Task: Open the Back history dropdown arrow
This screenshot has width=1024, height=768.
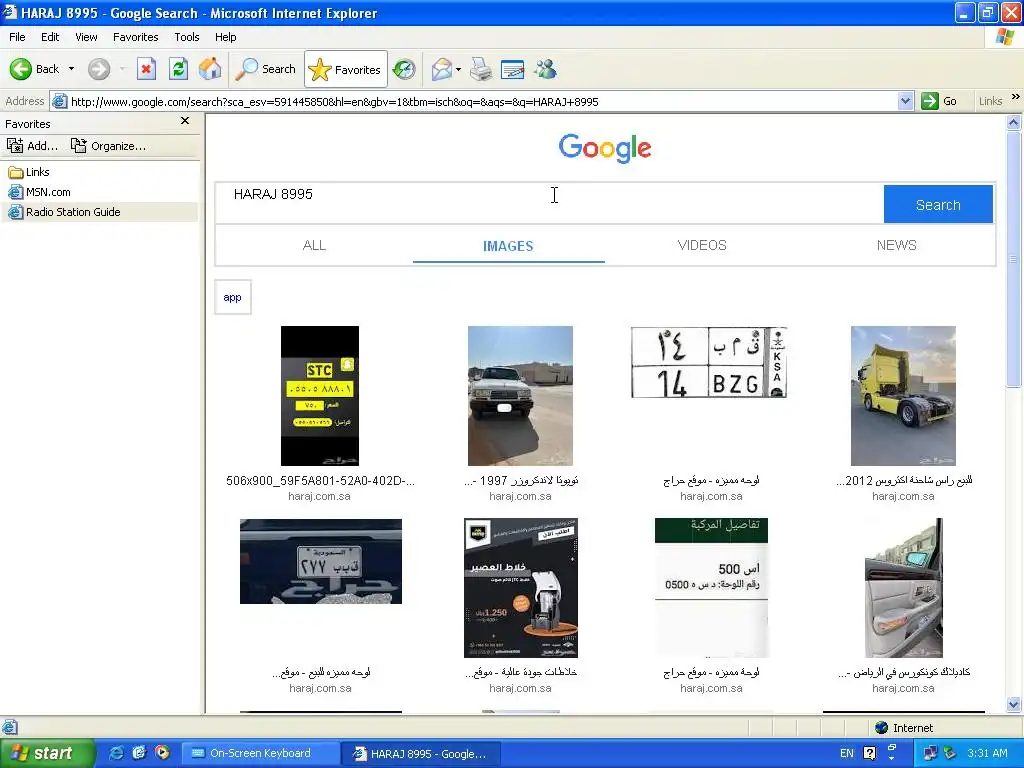Action: point(71,69)
